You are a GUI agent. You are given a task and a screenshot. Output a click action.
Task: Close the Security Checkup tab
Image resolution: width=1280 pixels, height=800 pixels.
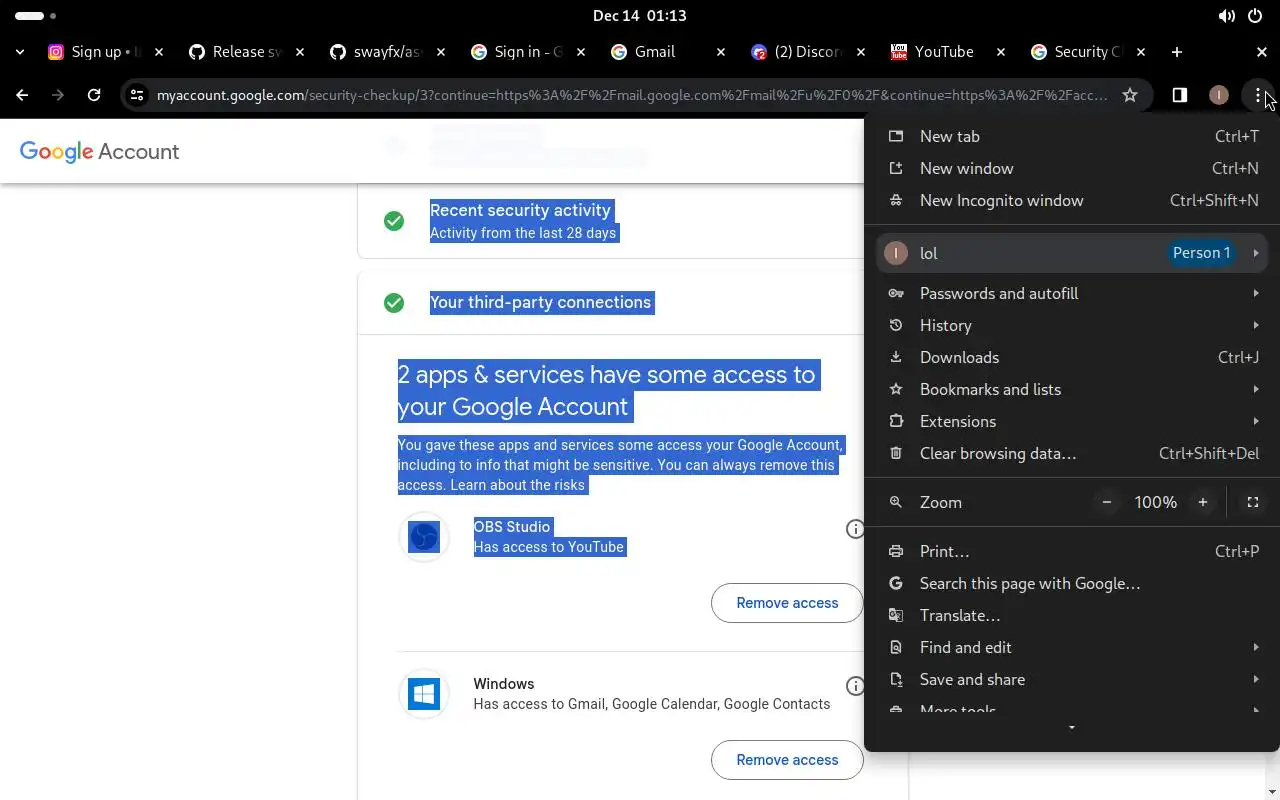click(x=1141, y=52)
